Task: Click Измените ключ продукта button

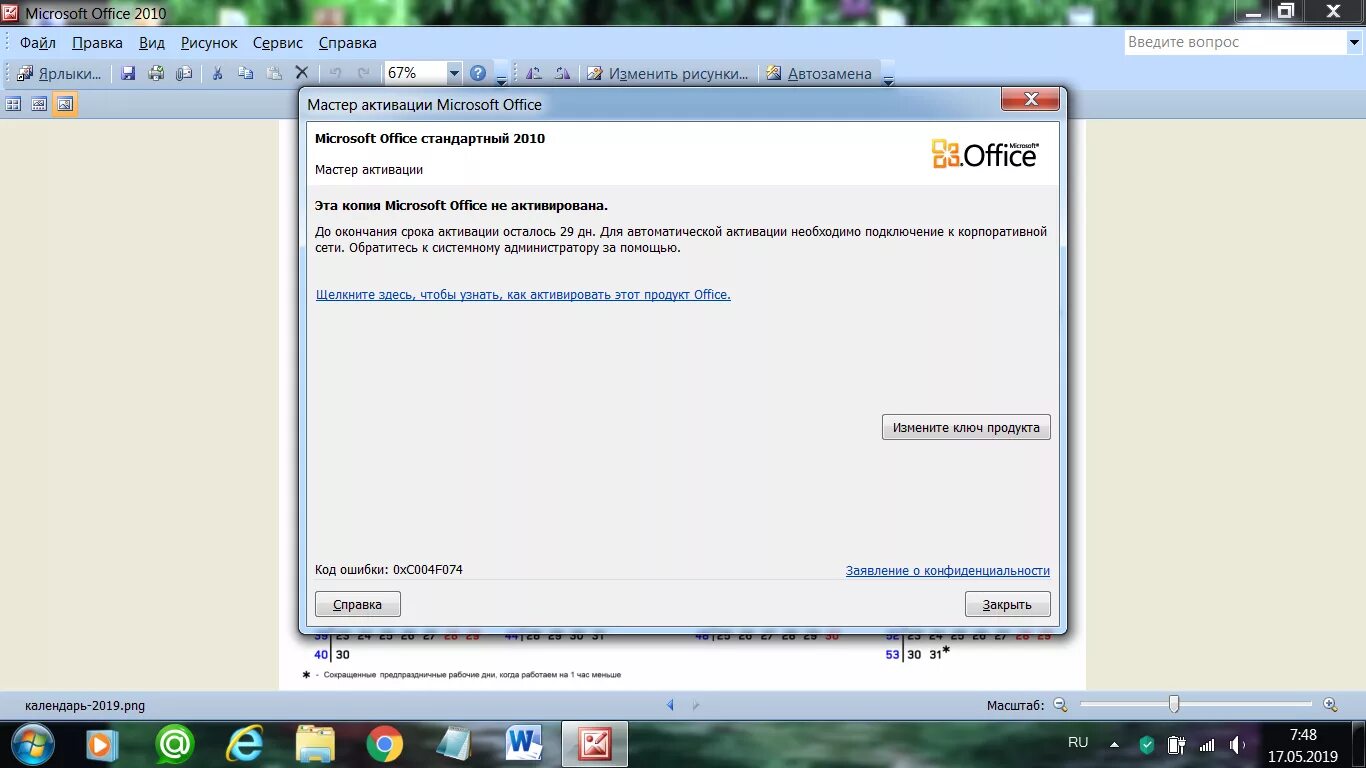Action: coord(966,427)
